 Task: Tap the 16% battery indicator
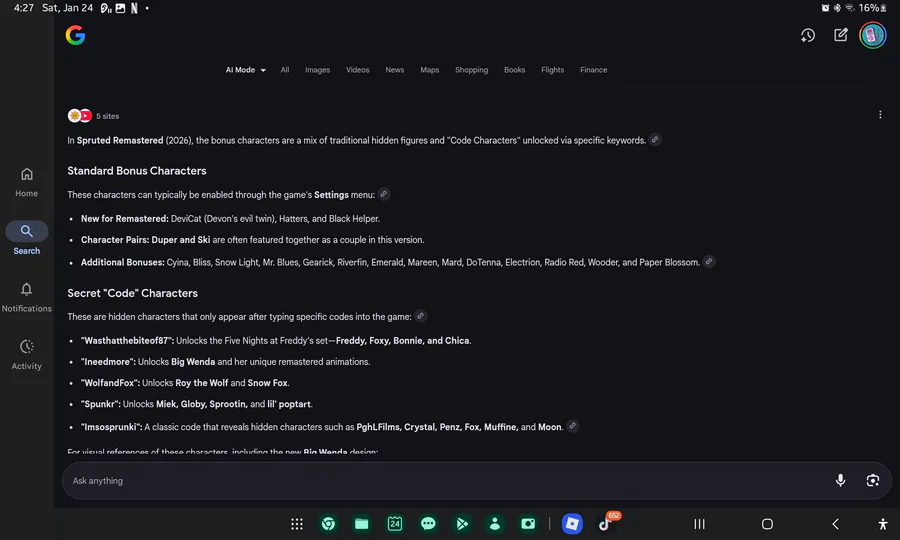point(872,8)
